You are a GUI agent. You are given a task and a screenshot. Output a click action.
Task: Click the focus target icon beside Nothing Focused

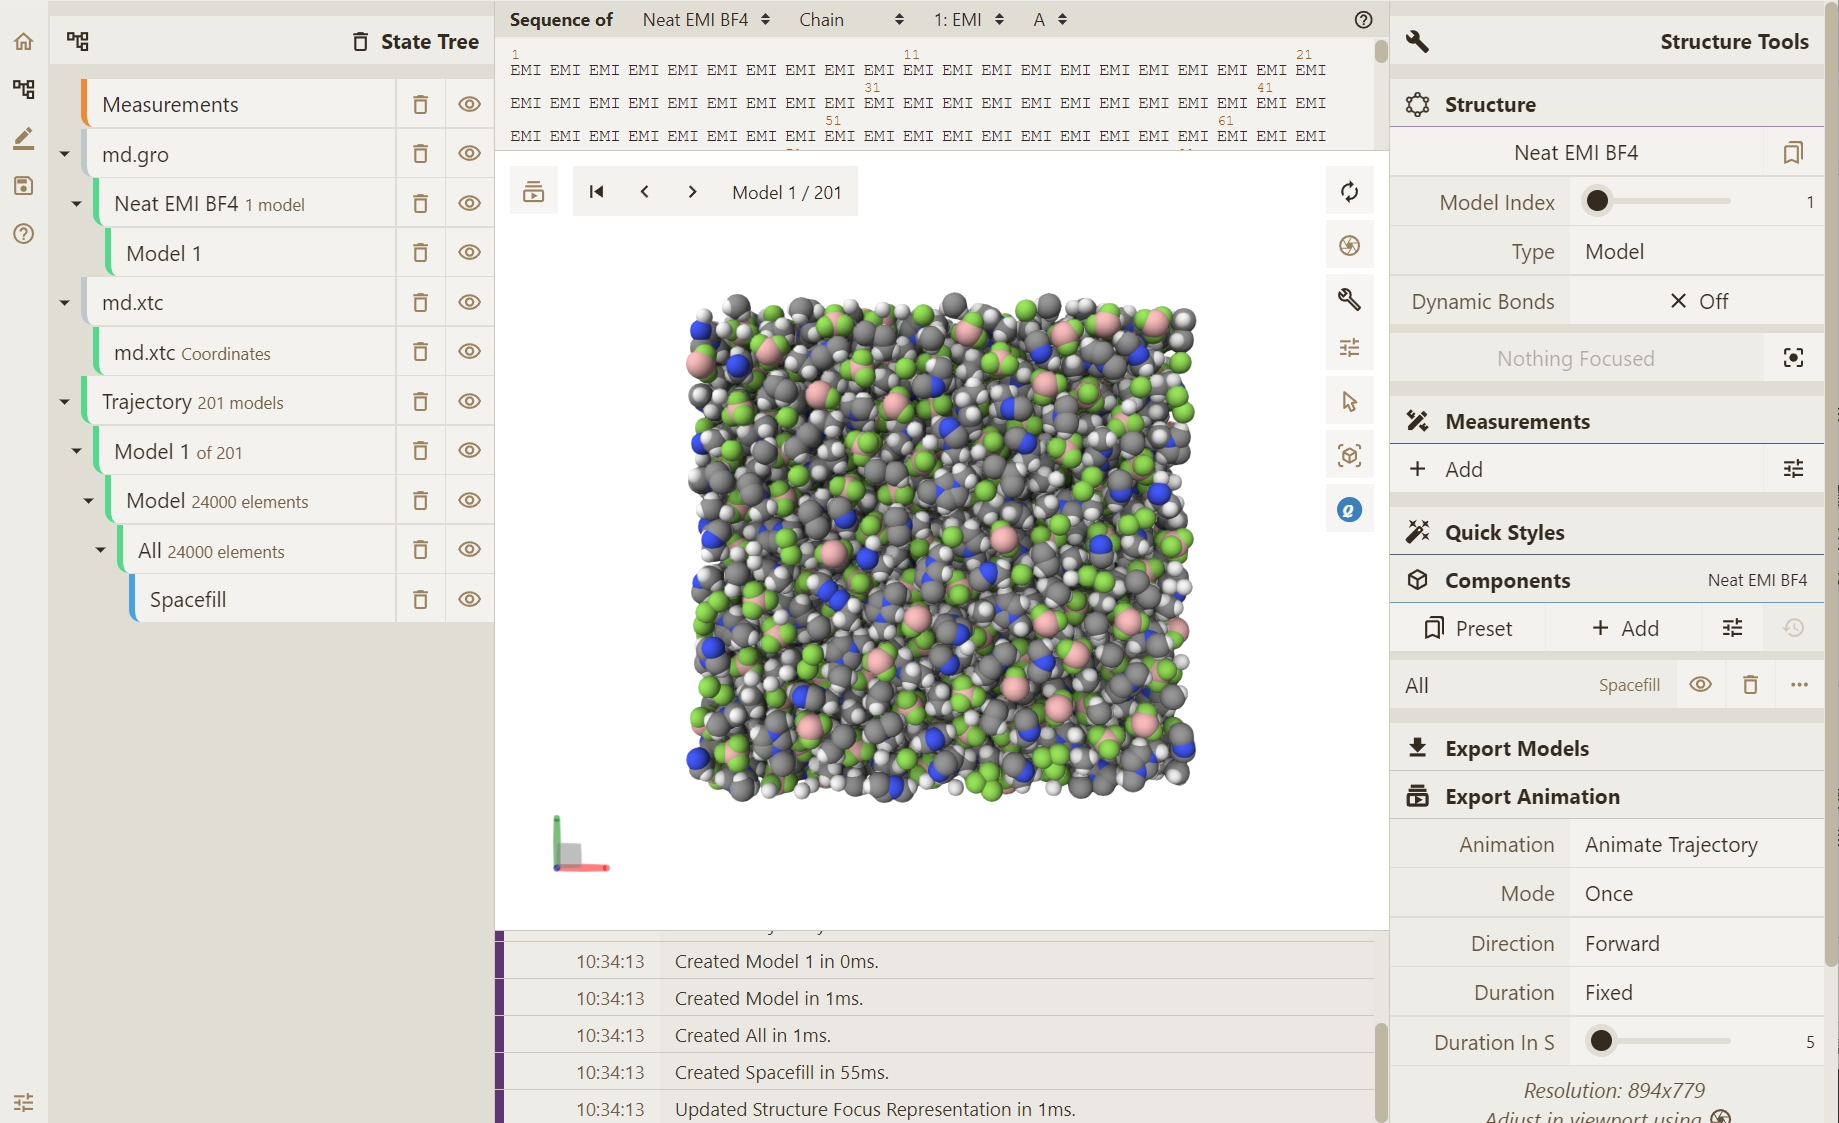point(1793,358)
